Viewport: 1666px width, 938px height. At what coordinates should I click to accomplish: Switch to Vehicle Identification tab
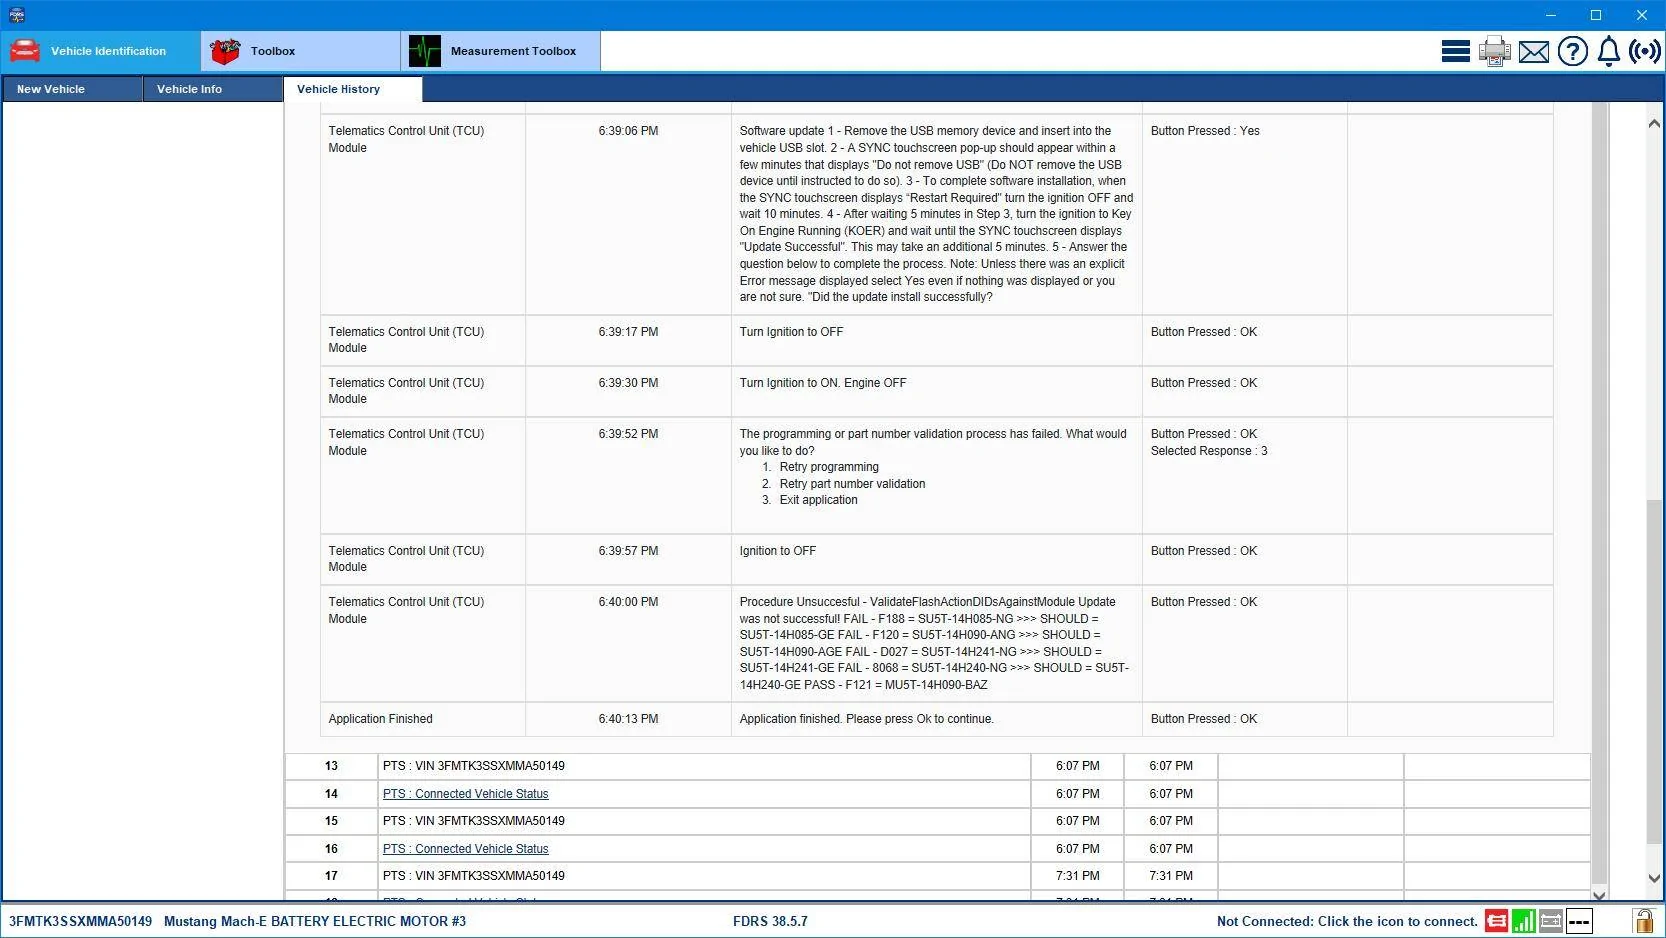[100, 51]
